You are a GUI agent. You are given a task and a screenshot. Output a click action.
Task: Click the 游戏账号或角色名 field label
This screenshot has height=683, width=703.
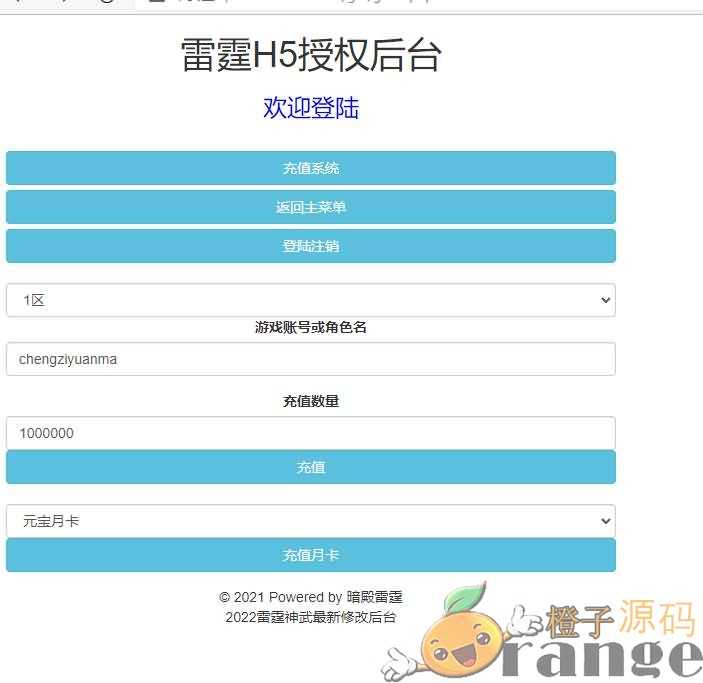[311, 327]
